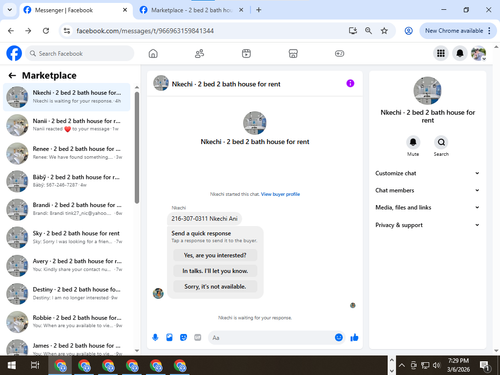Show hidden system tray icons

pyautogui.click(x=402, y=365)
